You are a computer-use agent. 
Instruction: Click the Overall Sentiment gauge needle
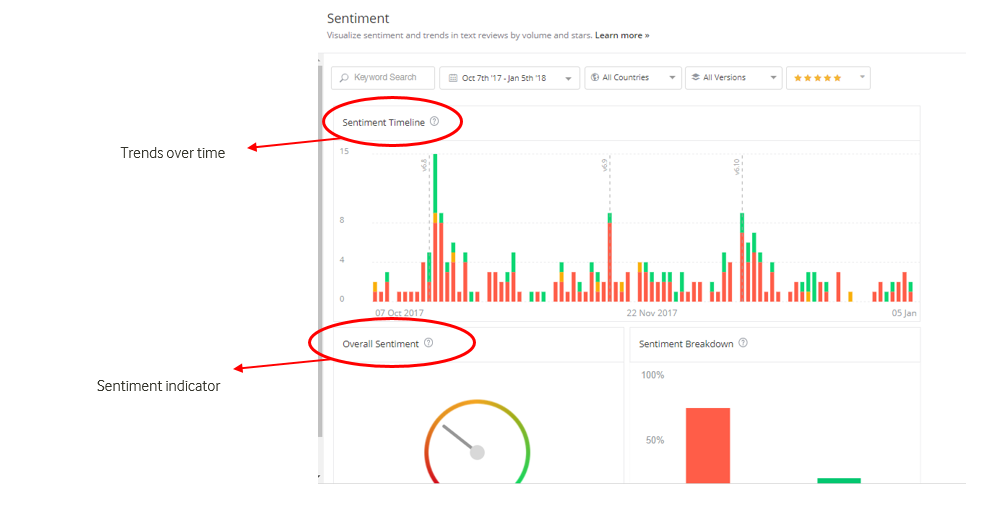click(459, 438)
